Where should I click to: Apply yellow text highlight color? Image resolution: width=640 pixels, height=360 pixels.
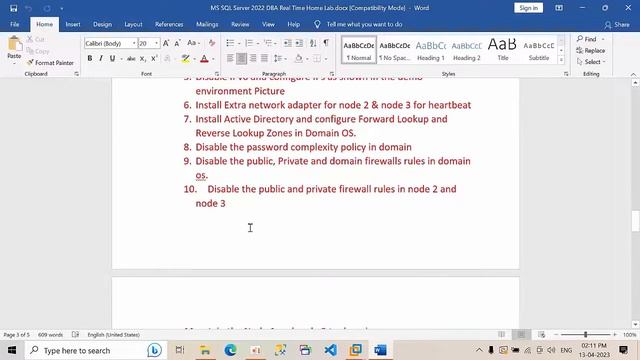(186, 59)
